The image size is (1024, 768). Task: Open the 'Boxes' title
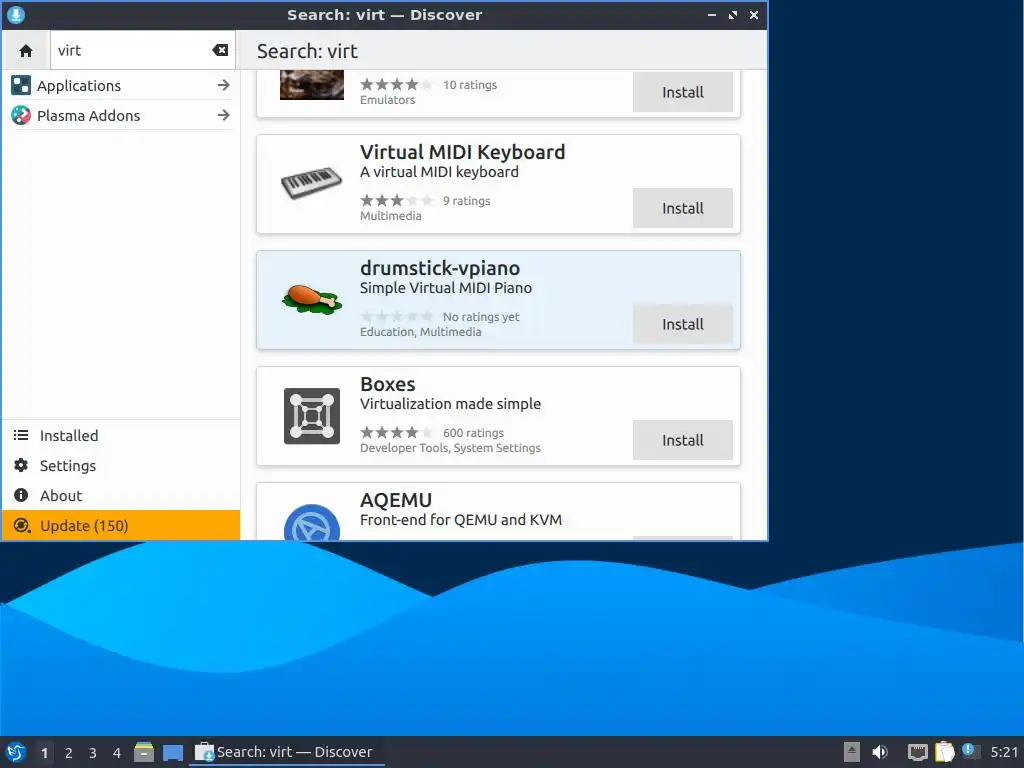(x=387, y=384)
